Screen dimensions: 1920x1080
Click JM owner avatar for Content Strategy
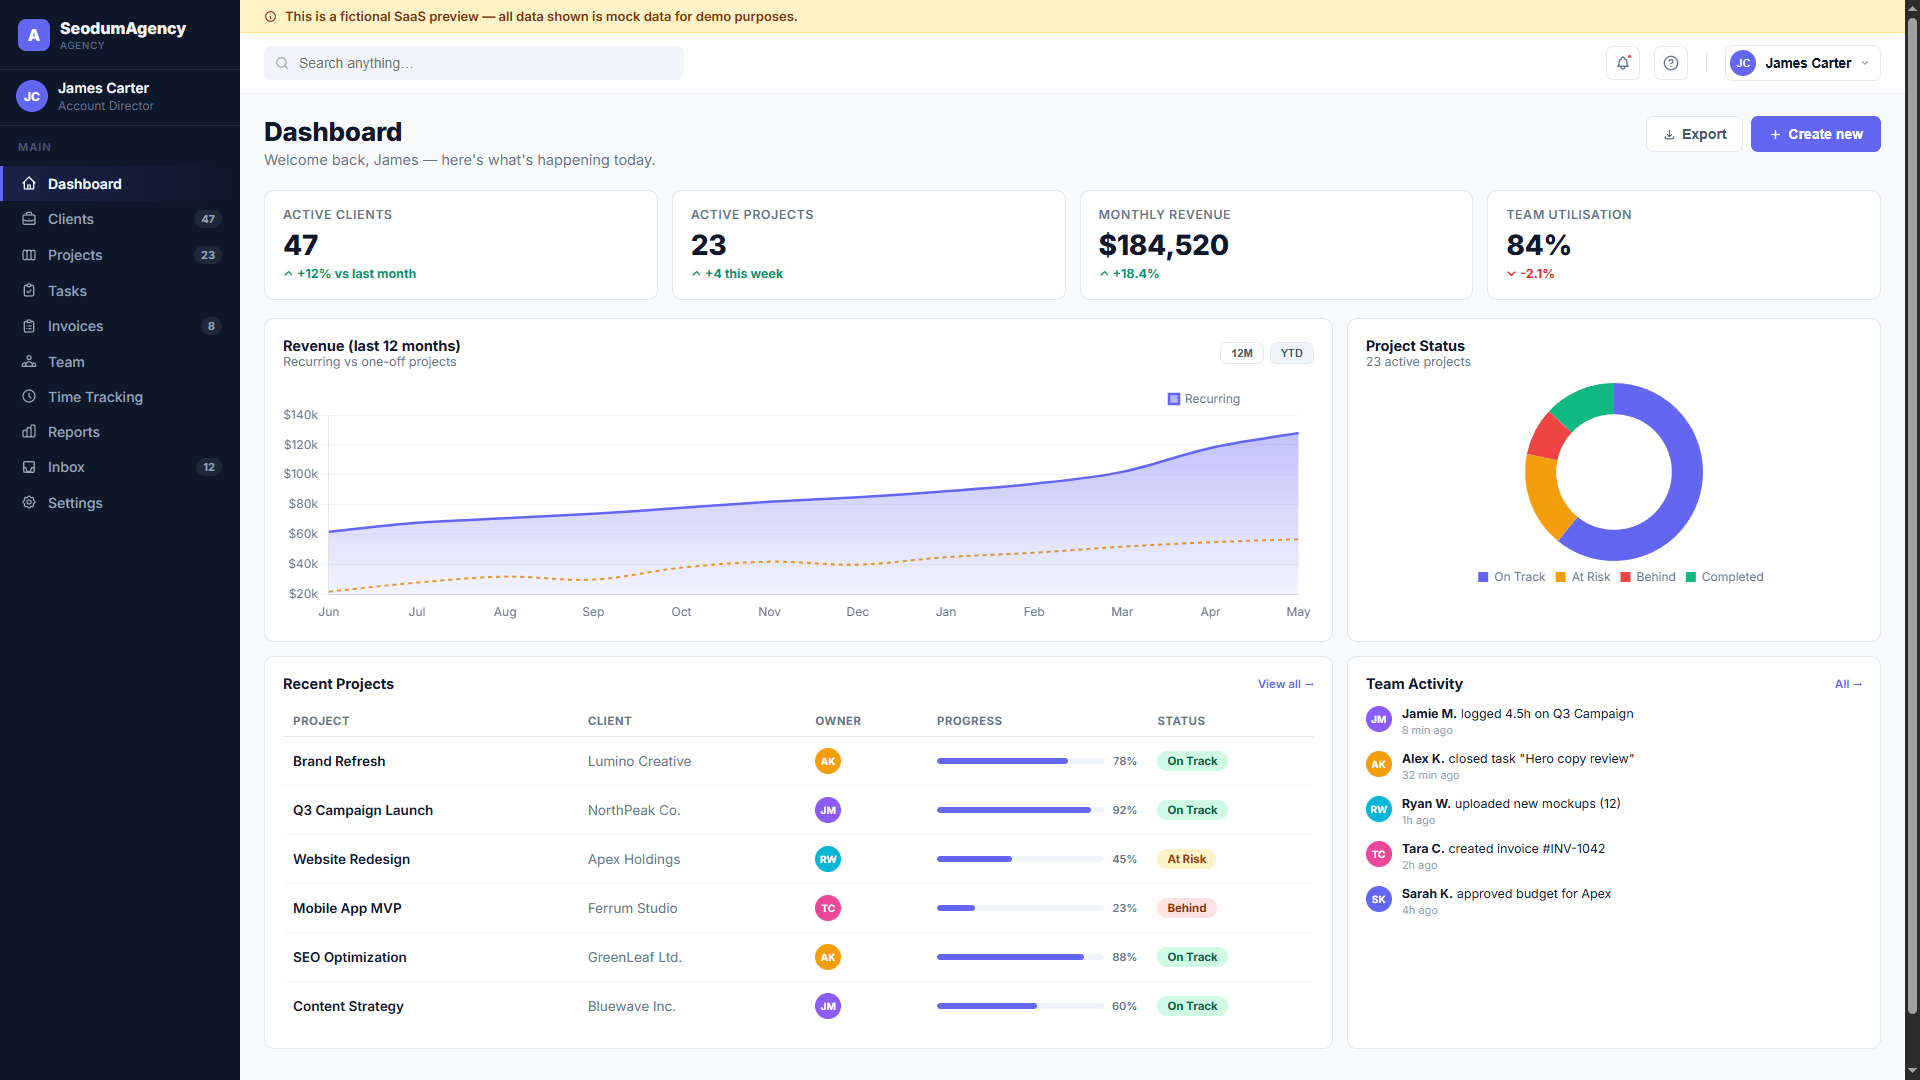828,1006
